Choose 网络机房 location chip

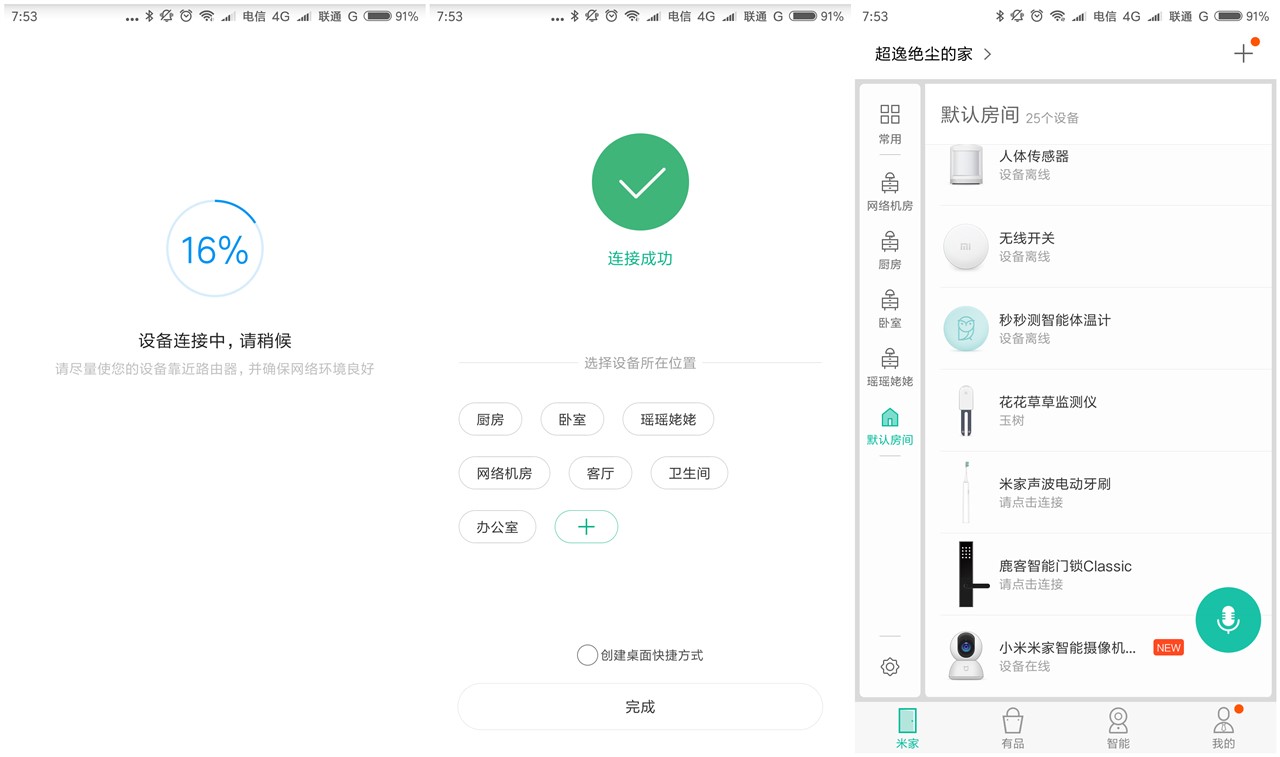(x=504, y=473)
